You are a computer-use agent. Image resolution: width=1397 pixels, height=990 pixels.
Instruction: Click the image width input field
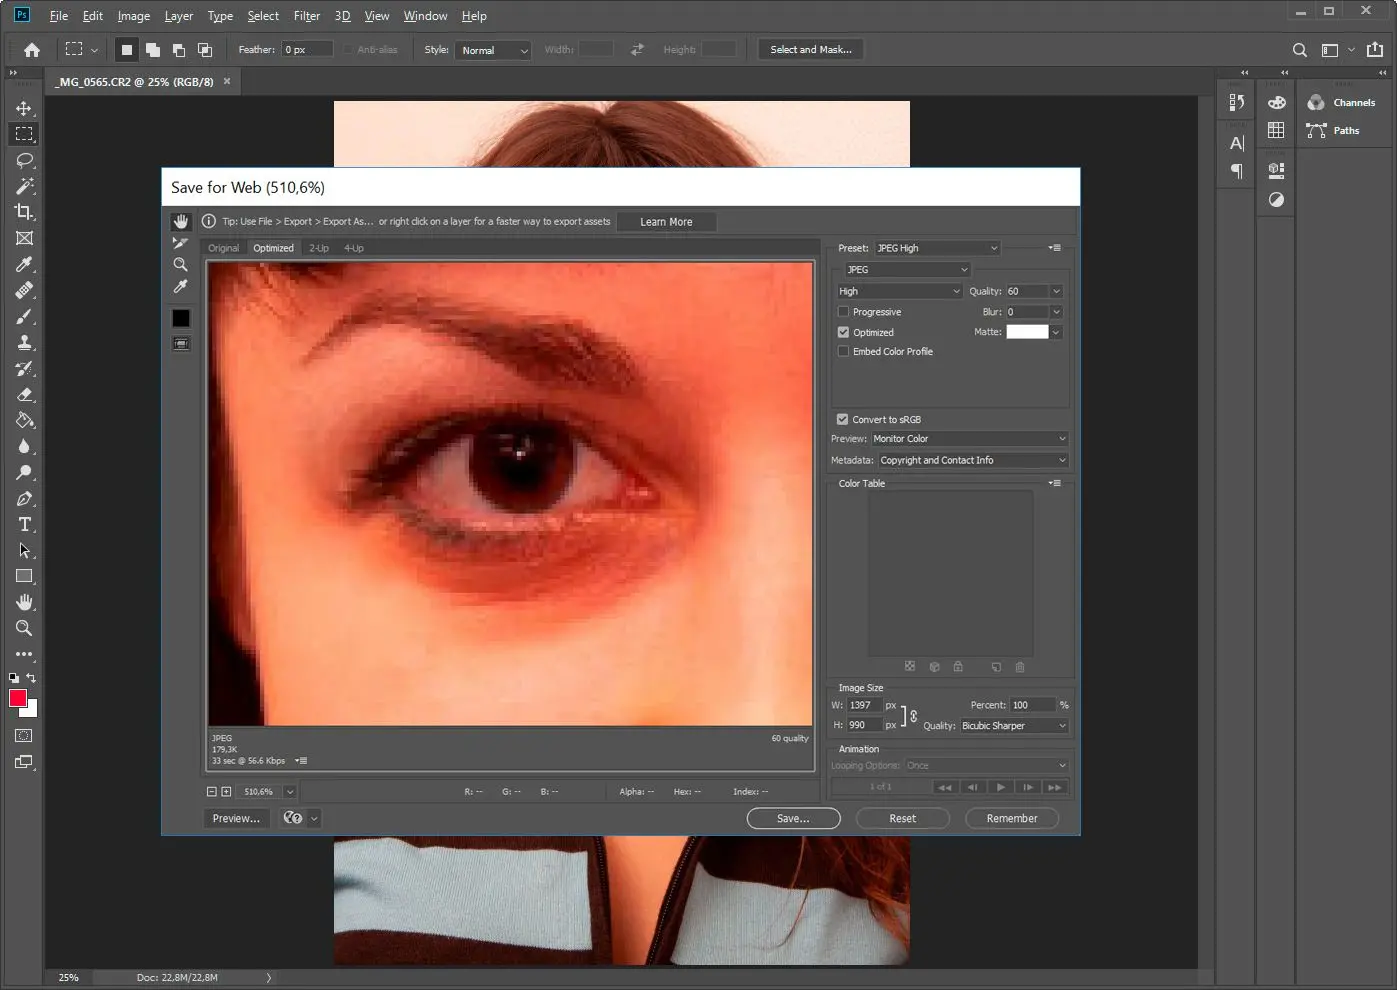(863, 705)
